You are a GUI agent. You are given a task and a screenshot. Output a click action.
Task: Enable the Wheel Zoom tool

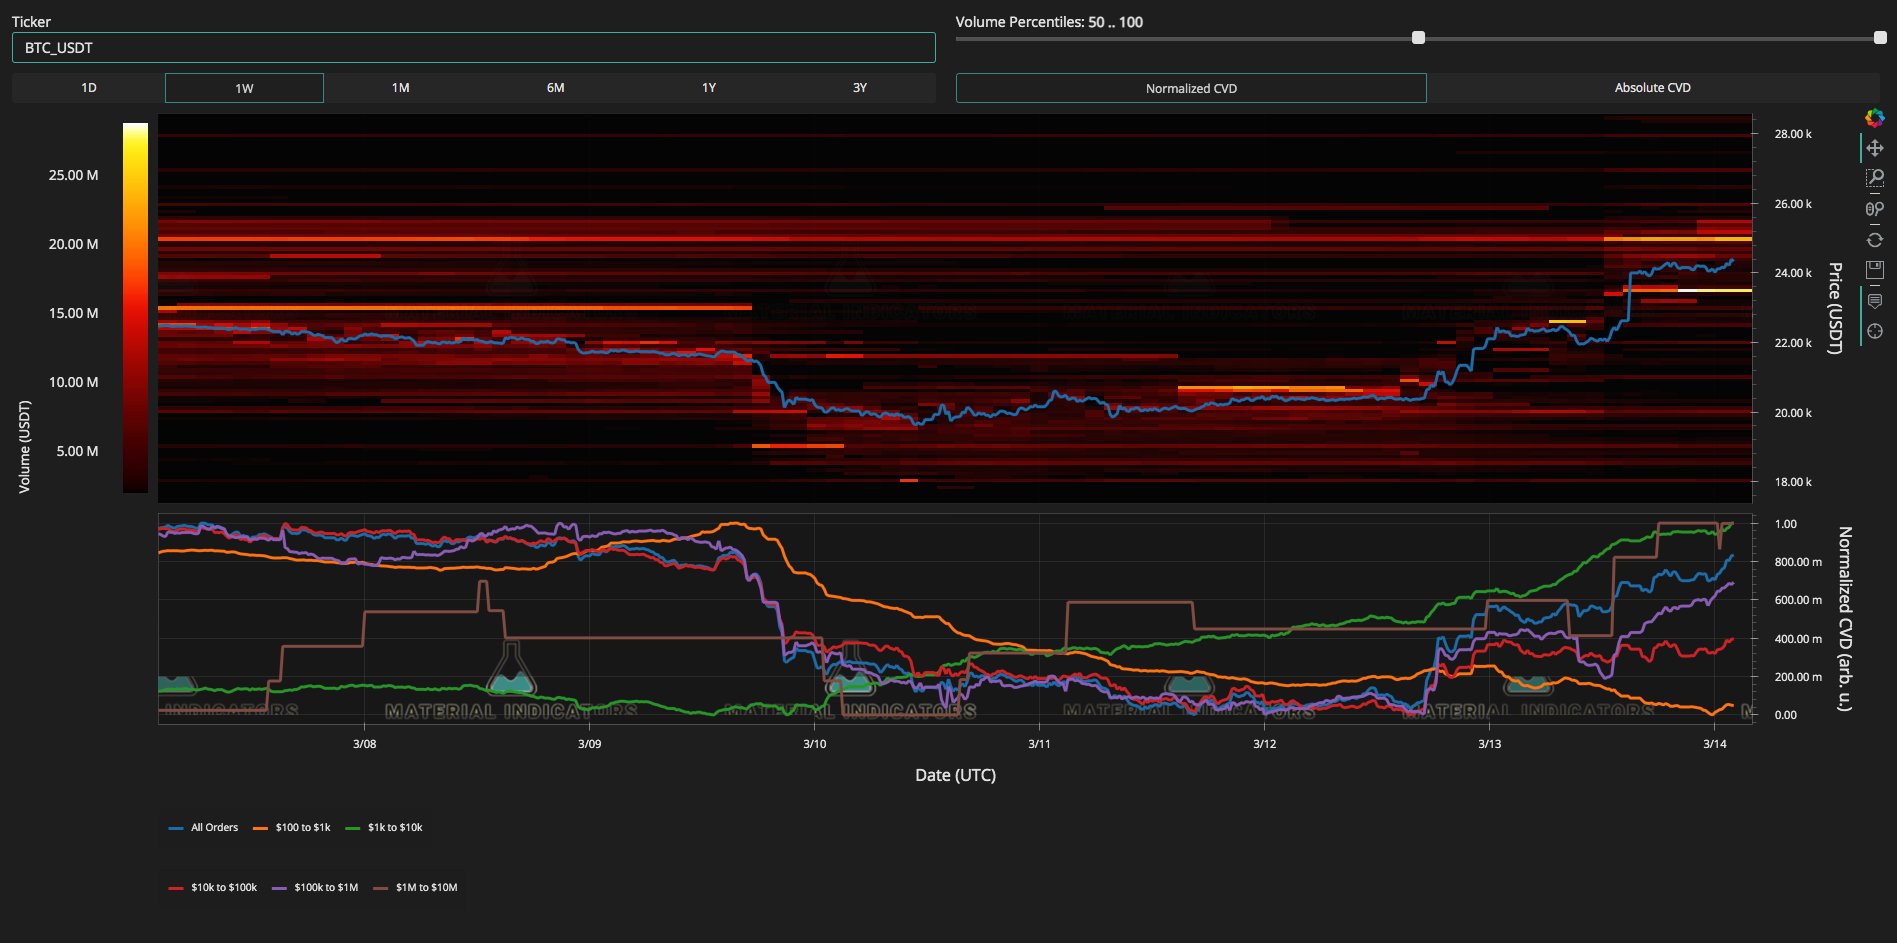pyautogui.click(x=1875, y=209)
